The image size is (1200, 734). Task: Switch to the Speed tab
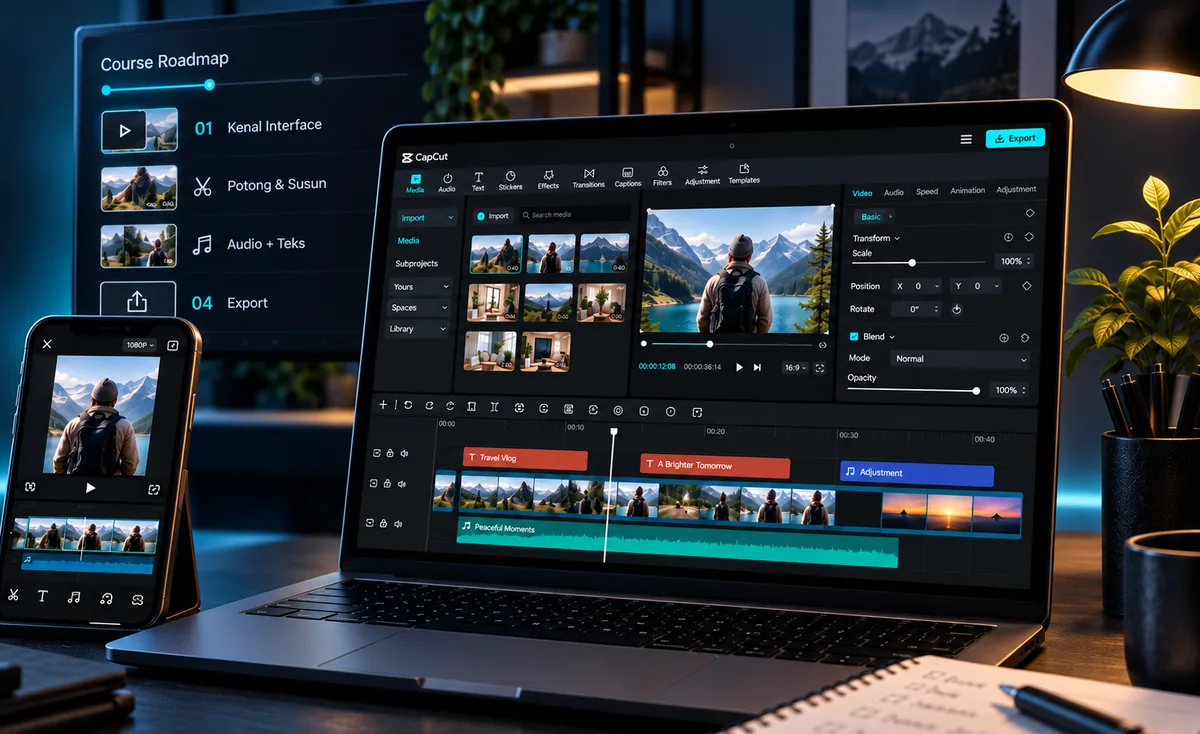pos(927,191)
